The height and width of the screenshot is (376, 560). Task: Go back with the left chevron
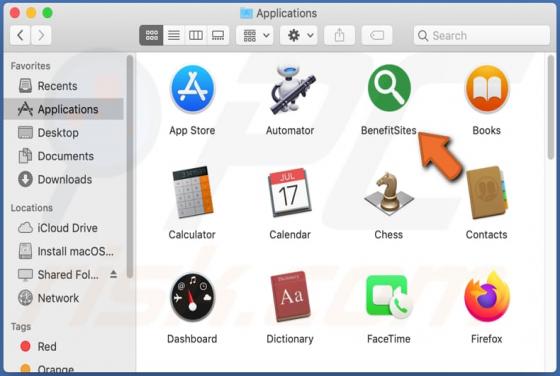coord(20,35)
